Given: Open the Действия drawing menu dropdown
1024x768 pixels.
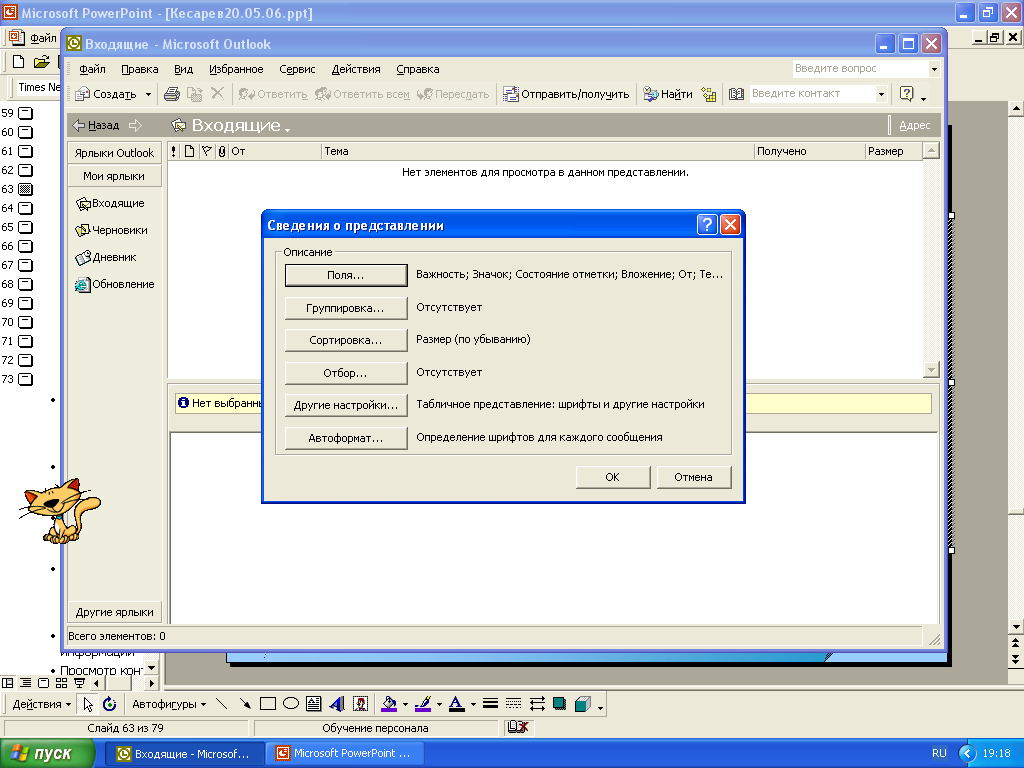Looking at the screenshot, I should 42,704.
